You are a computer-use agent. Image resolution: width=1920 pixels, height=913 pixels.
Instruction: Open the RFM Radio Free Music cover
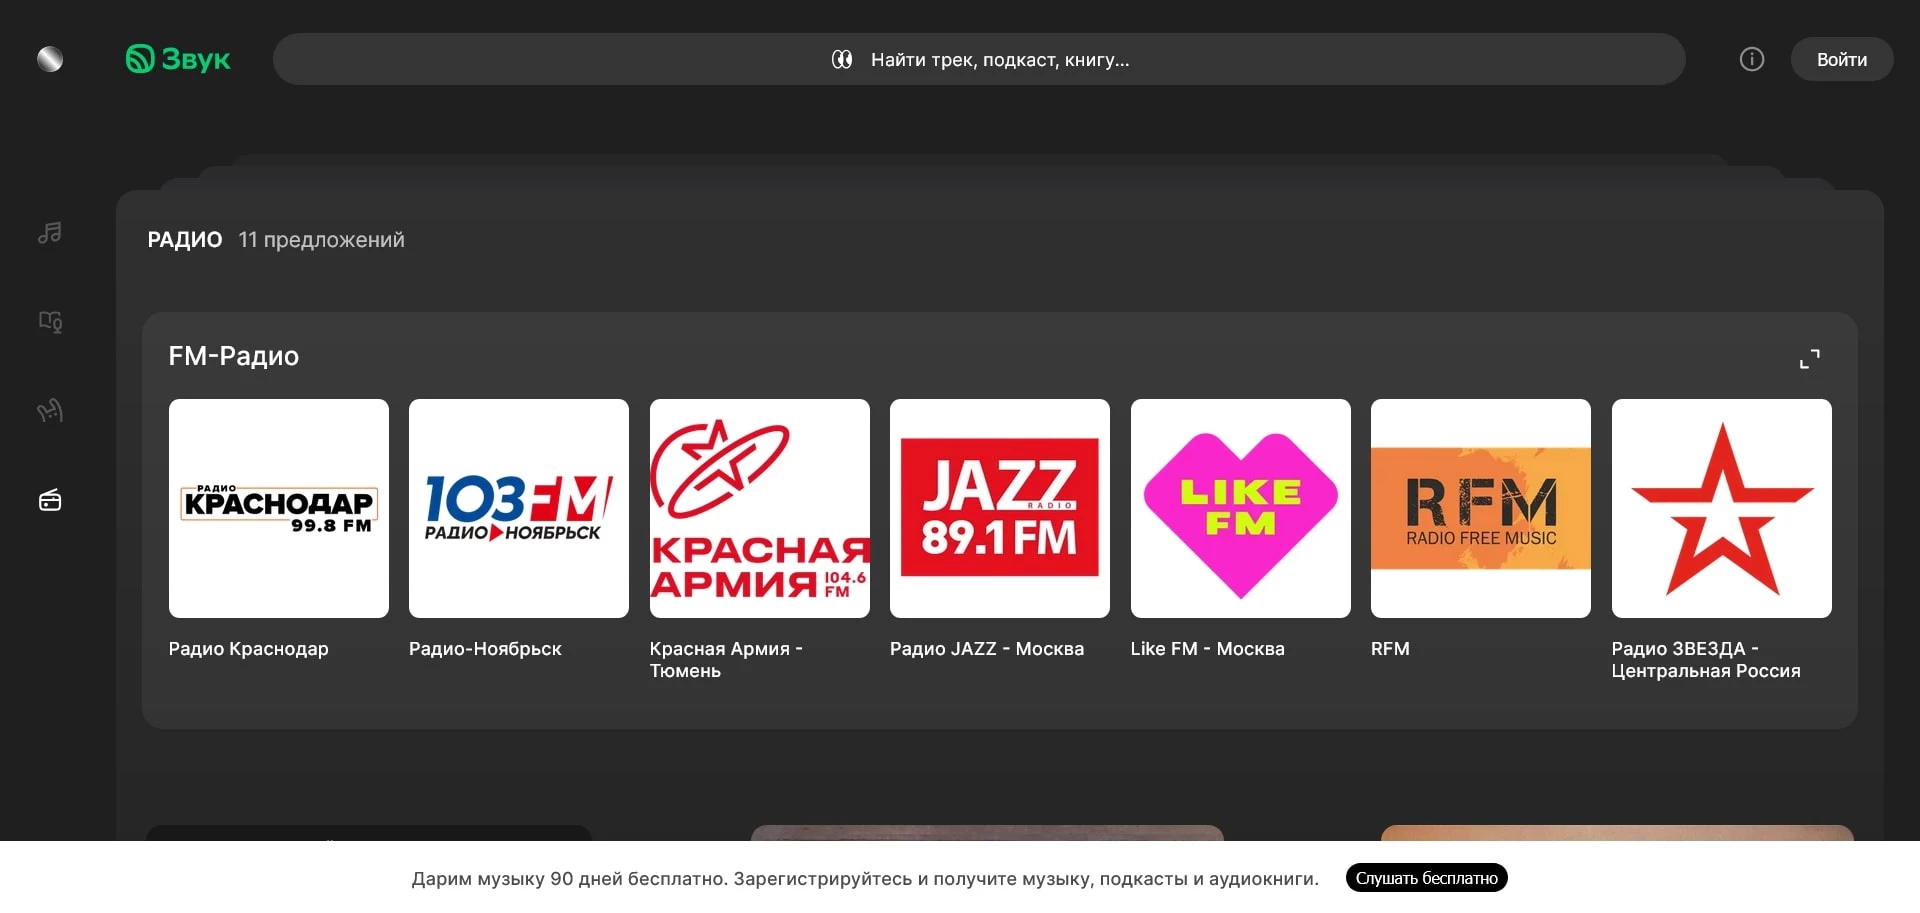tap(1480, 508)
